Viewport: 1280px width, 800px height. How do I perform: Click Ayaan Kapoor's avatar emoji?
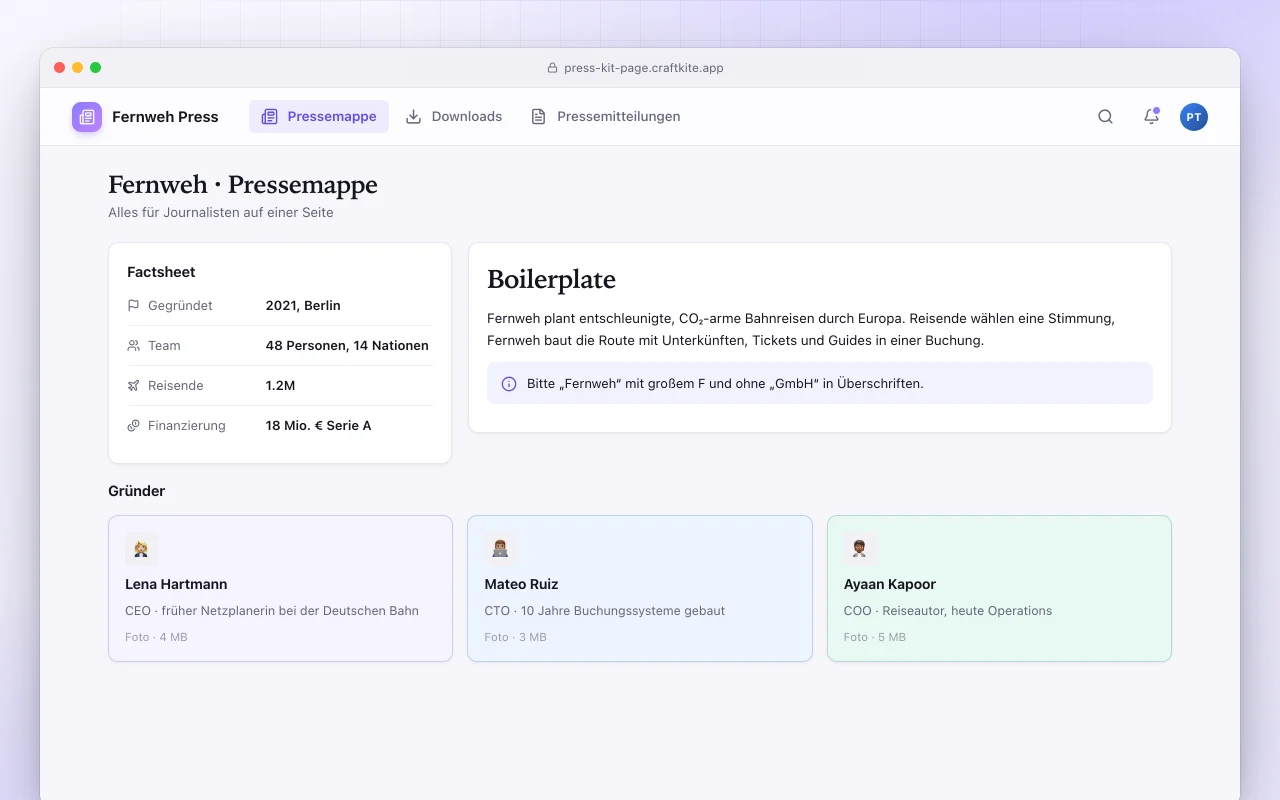860,549
